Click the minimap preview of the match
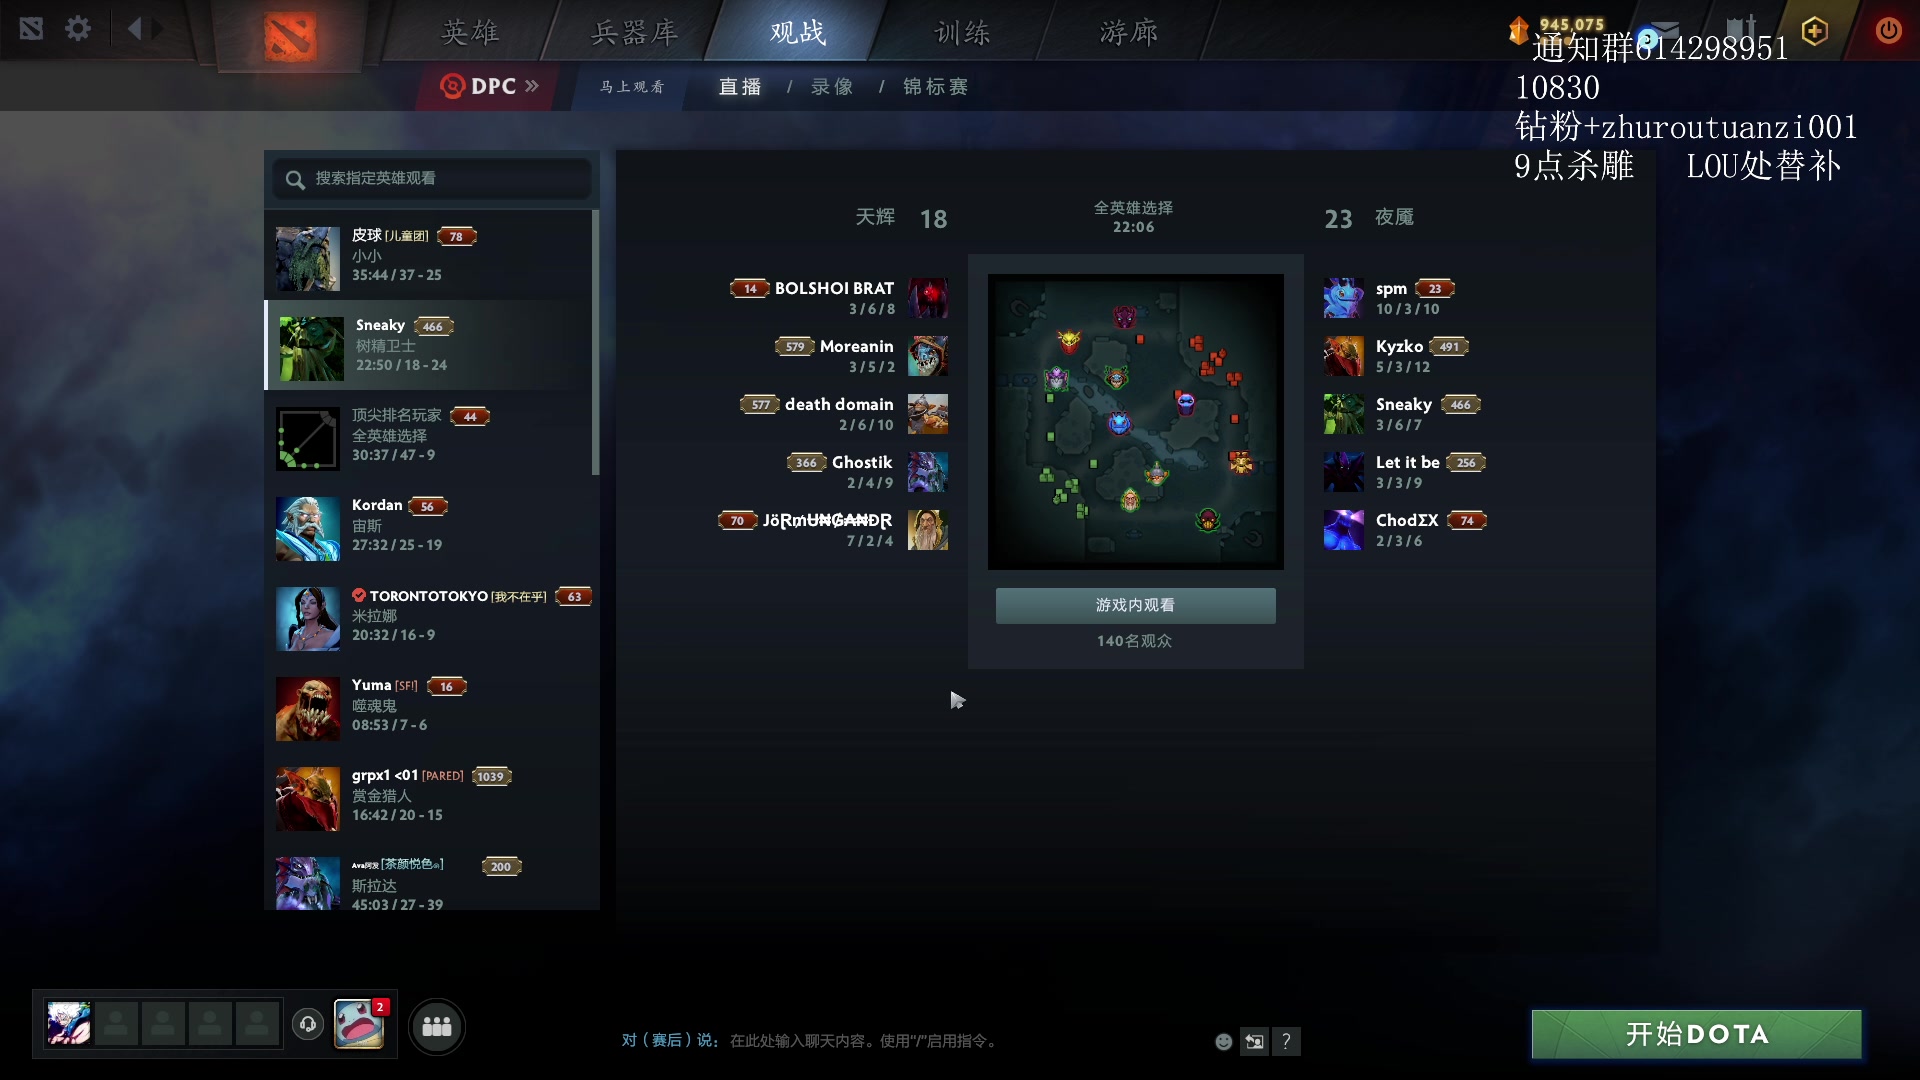Image resolution: width=1920 pixels, height=1080 pixels. [x=1135, y=422]
